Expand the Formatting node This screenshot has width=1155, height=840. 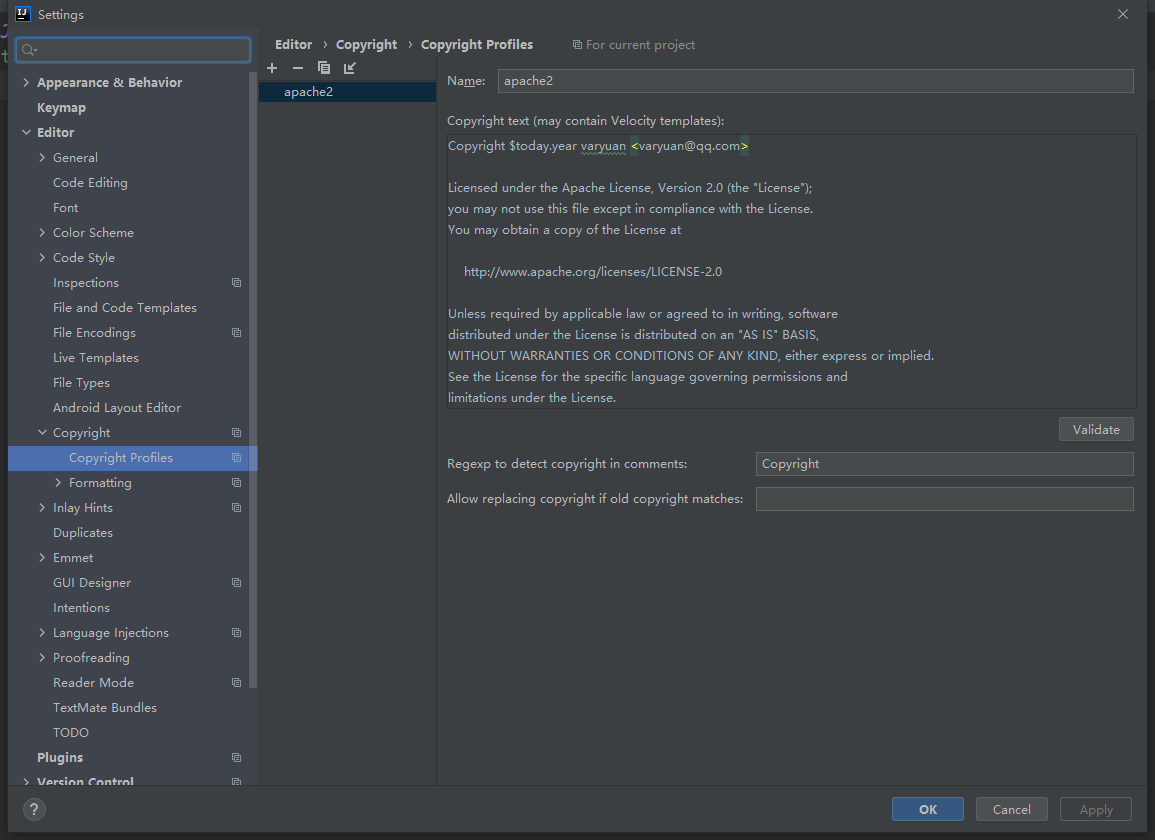[58, 483]
